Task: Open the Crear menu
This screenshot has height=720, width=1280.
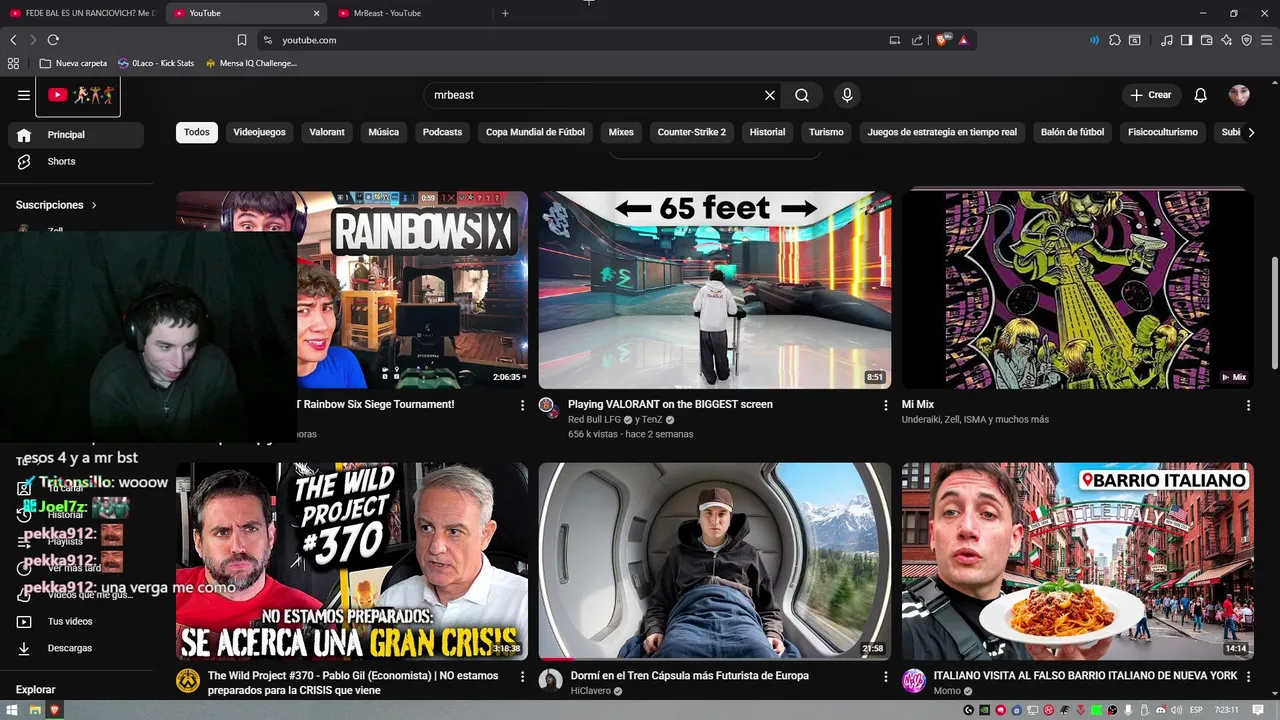Action: pos(1151,95)
